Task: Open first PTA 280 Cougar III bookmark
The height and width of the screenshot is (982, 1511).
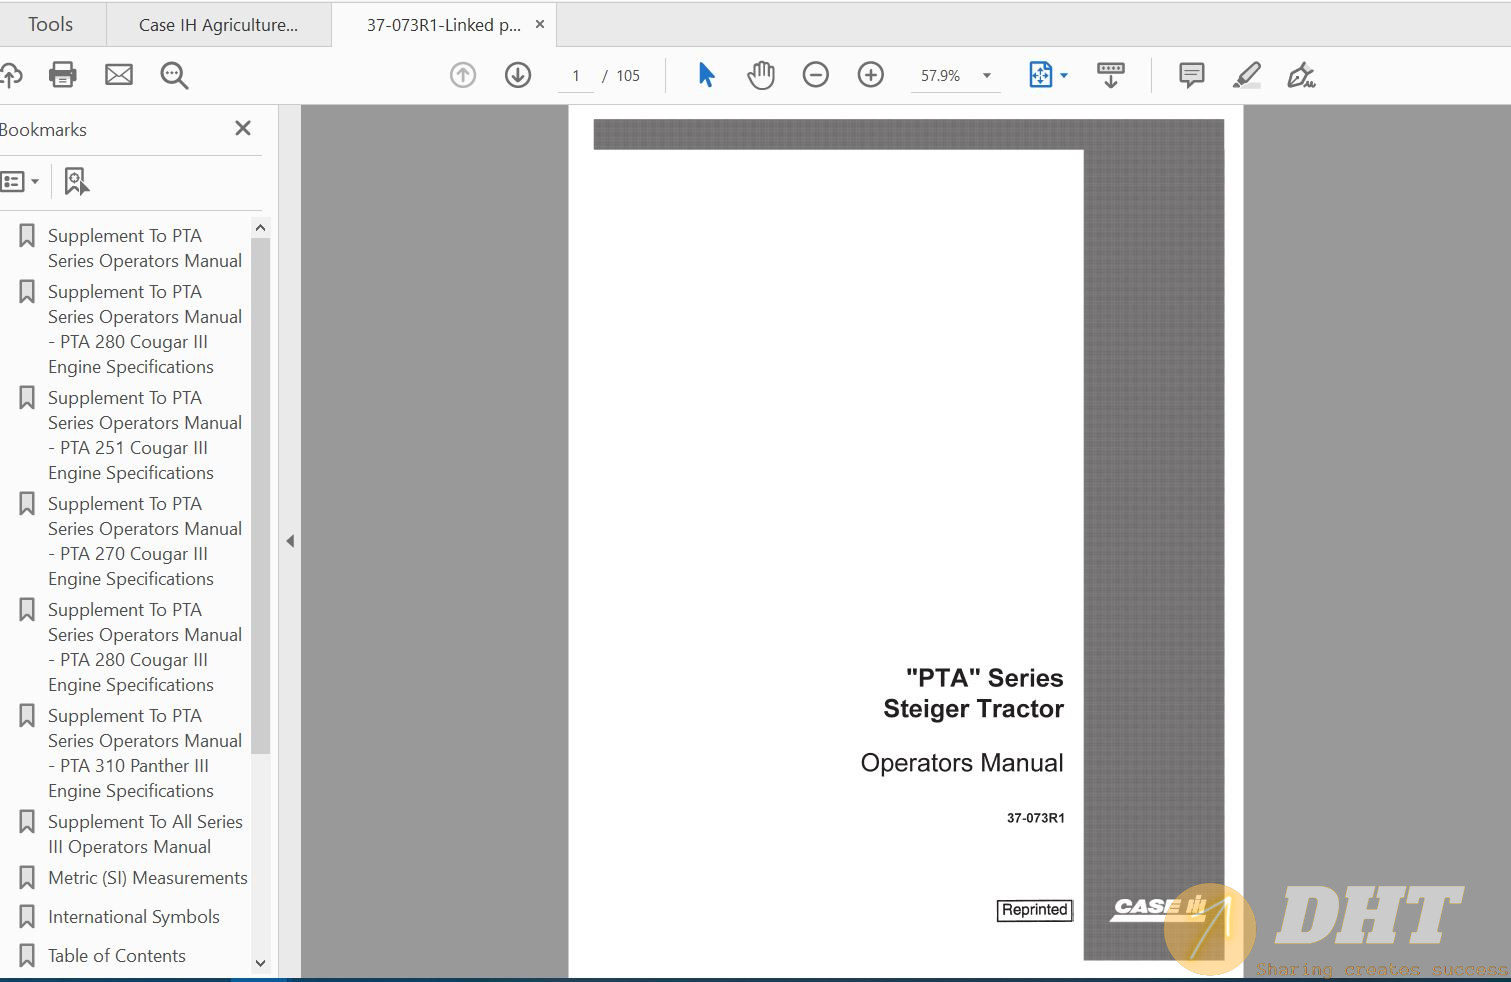Action: [x=145, y=329]
